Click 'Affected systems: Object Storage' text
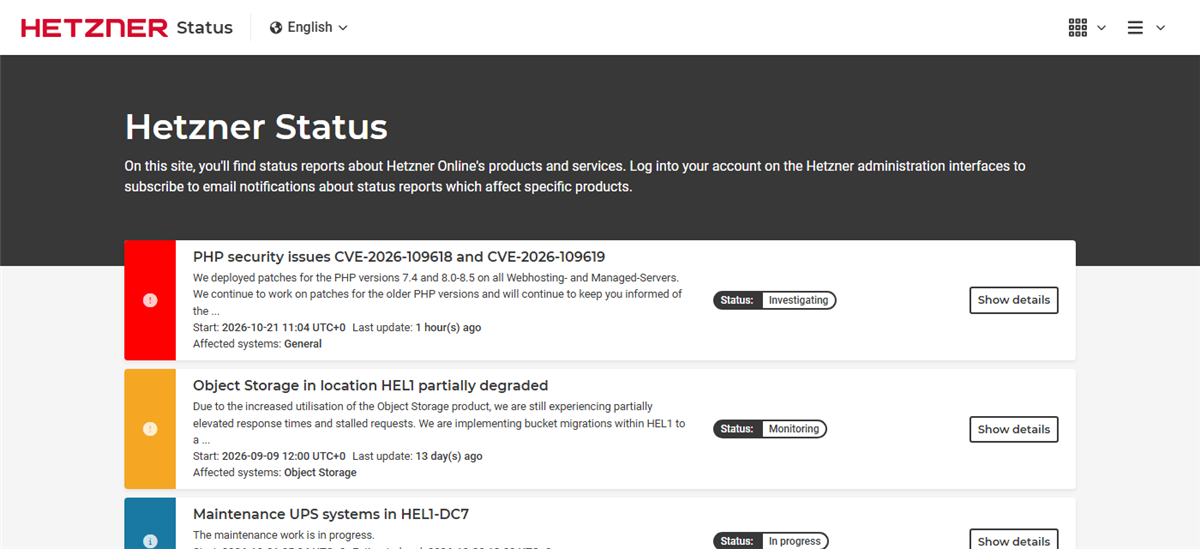 [275, 472]
